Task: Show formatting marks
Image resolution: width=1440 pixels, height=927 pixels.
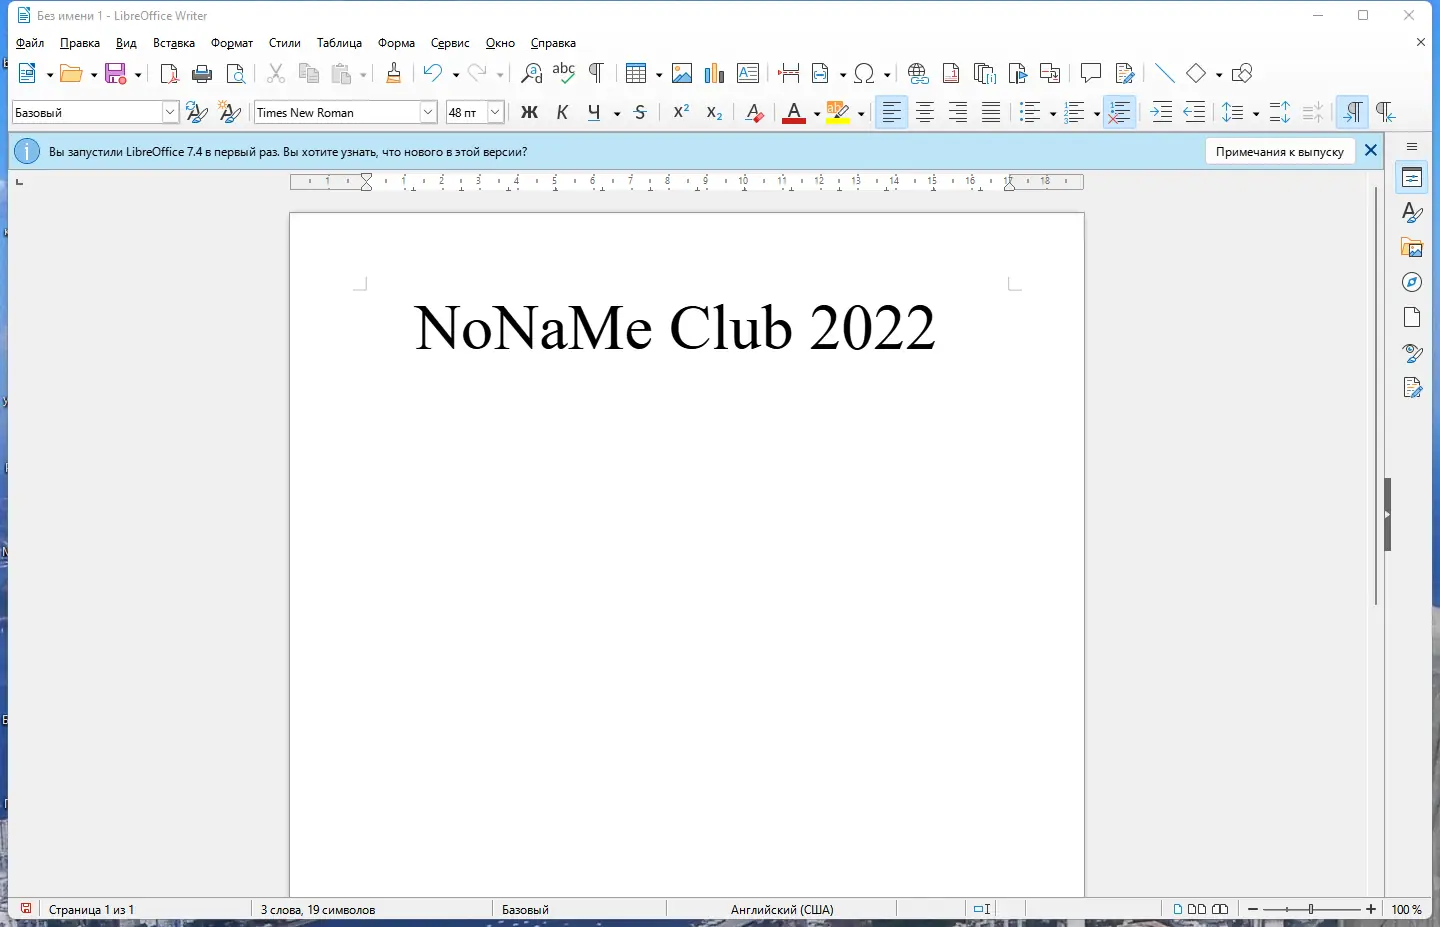Action: click(595, 73)
